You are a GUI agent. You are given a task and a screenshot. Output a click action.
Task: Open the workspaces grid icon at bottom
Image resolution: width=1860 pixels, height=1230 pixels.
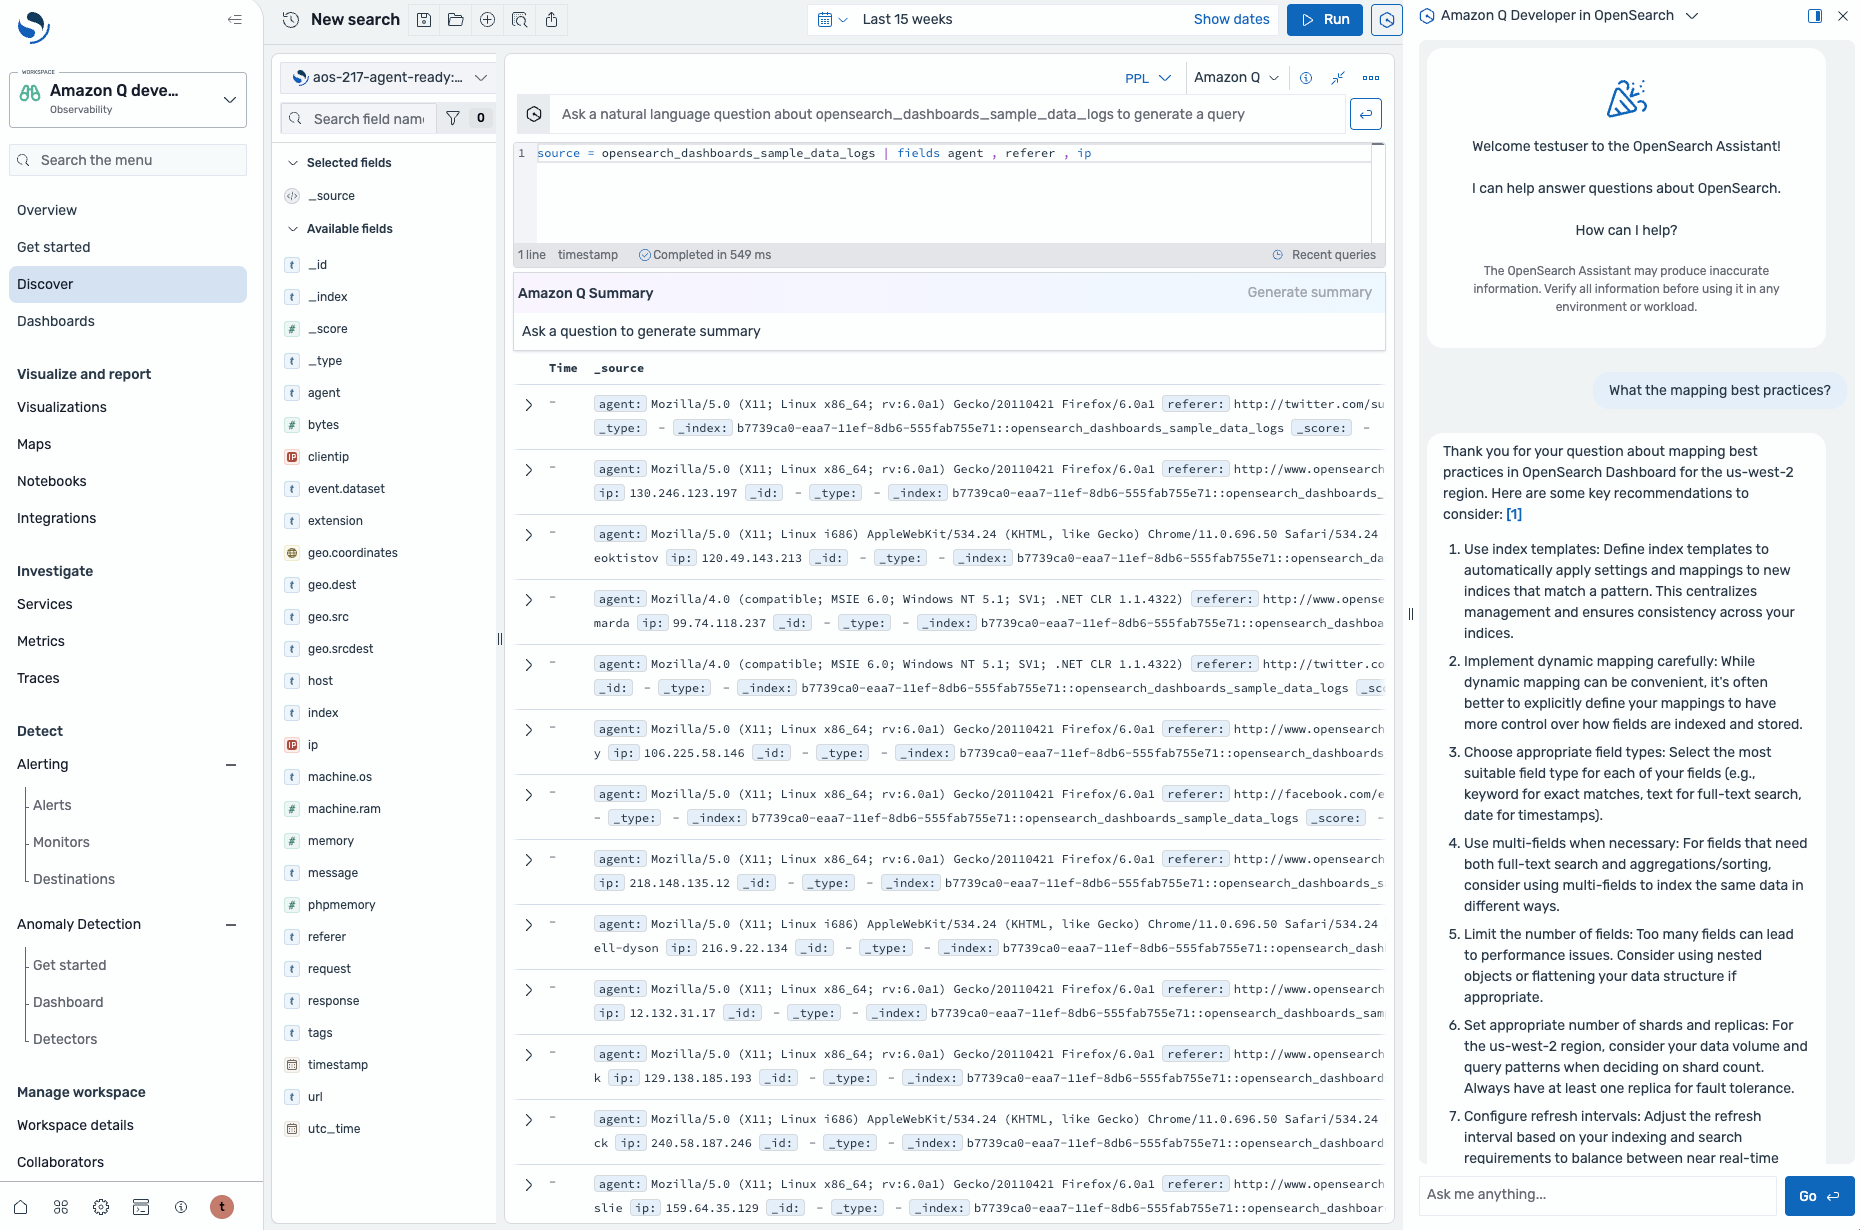[61, 1207]
